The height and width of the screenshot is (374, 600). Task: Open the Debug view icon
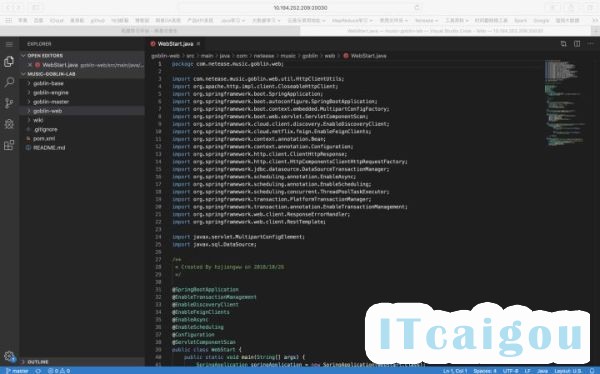tap(9, 124)
